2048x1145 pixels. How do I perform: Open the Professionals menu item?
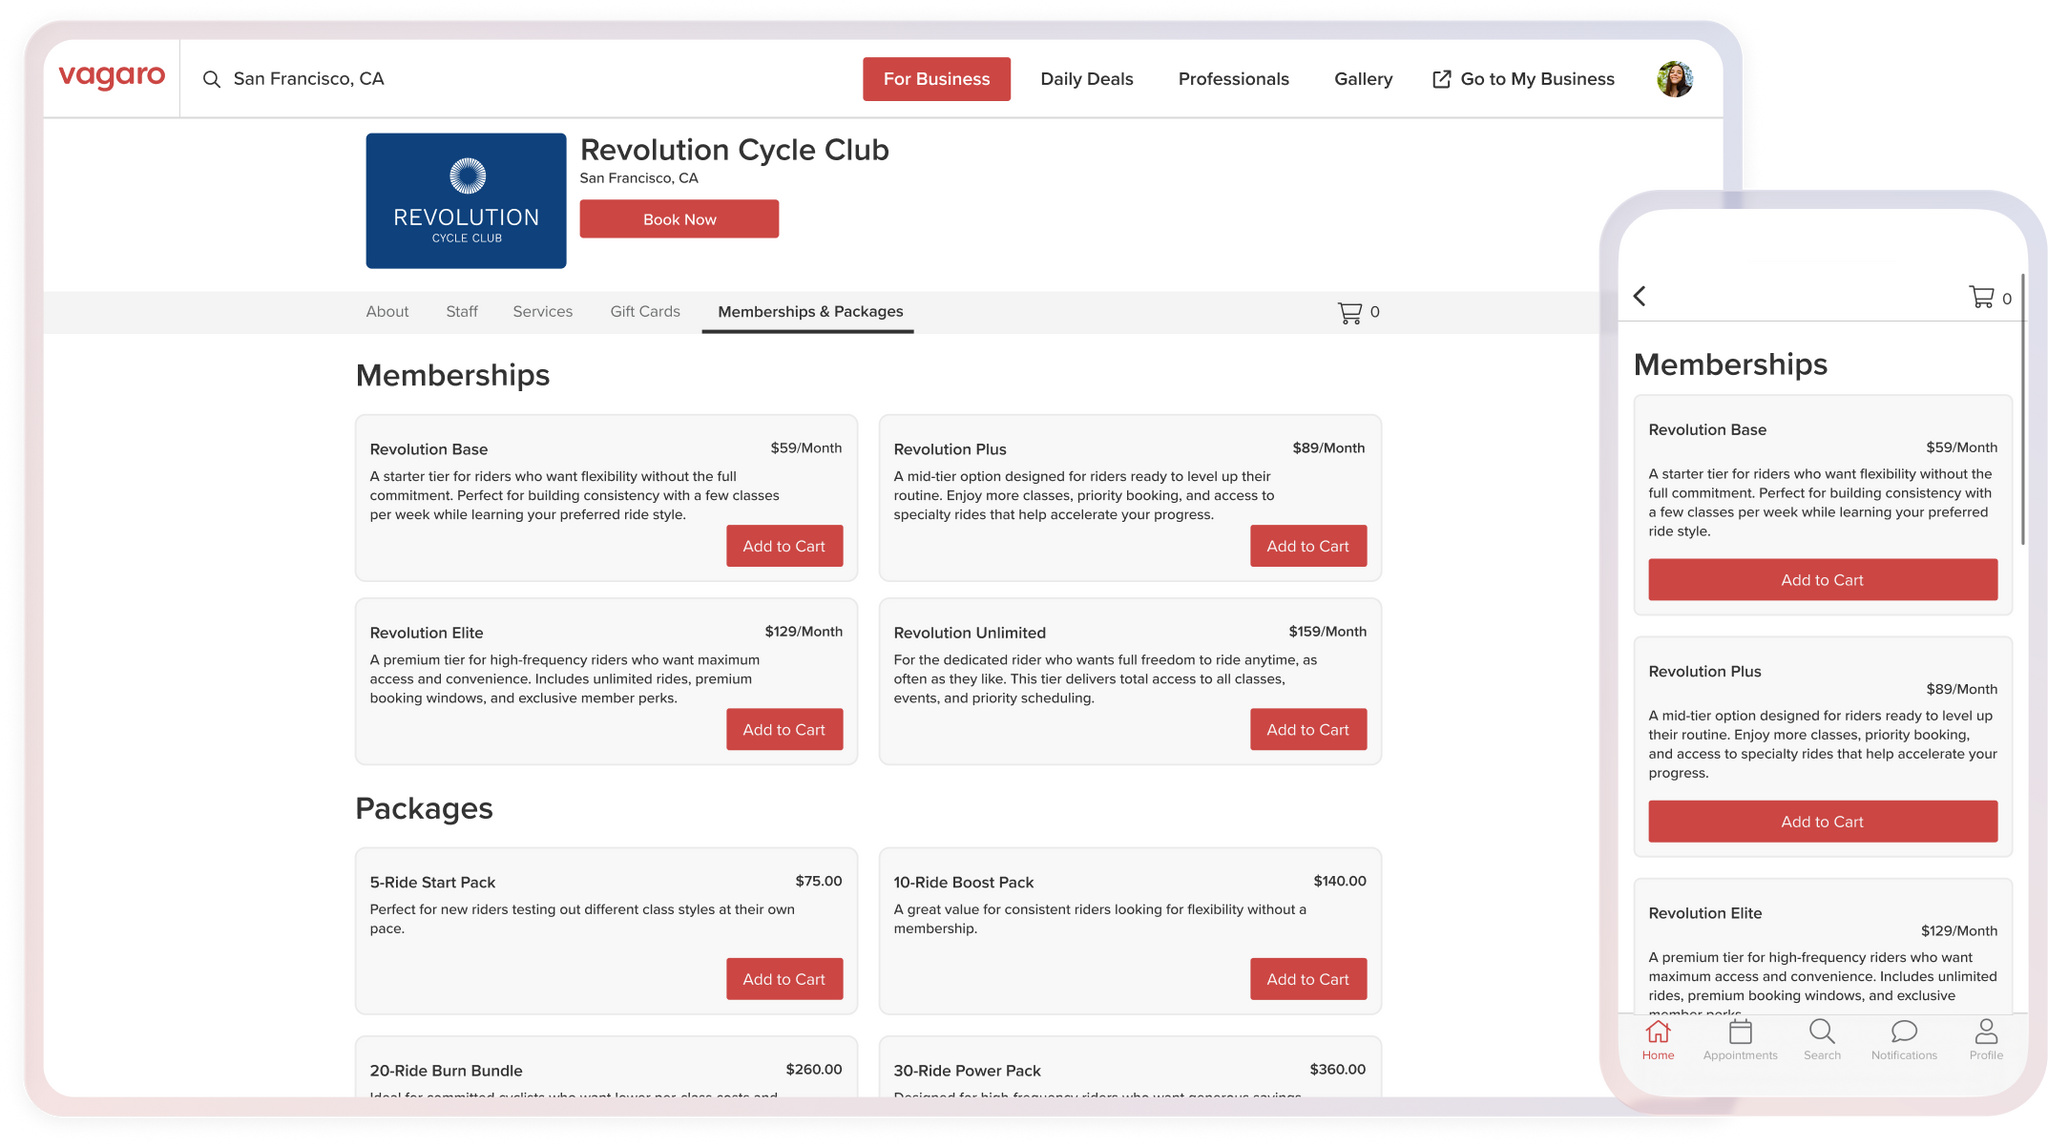click(1234, 79)
